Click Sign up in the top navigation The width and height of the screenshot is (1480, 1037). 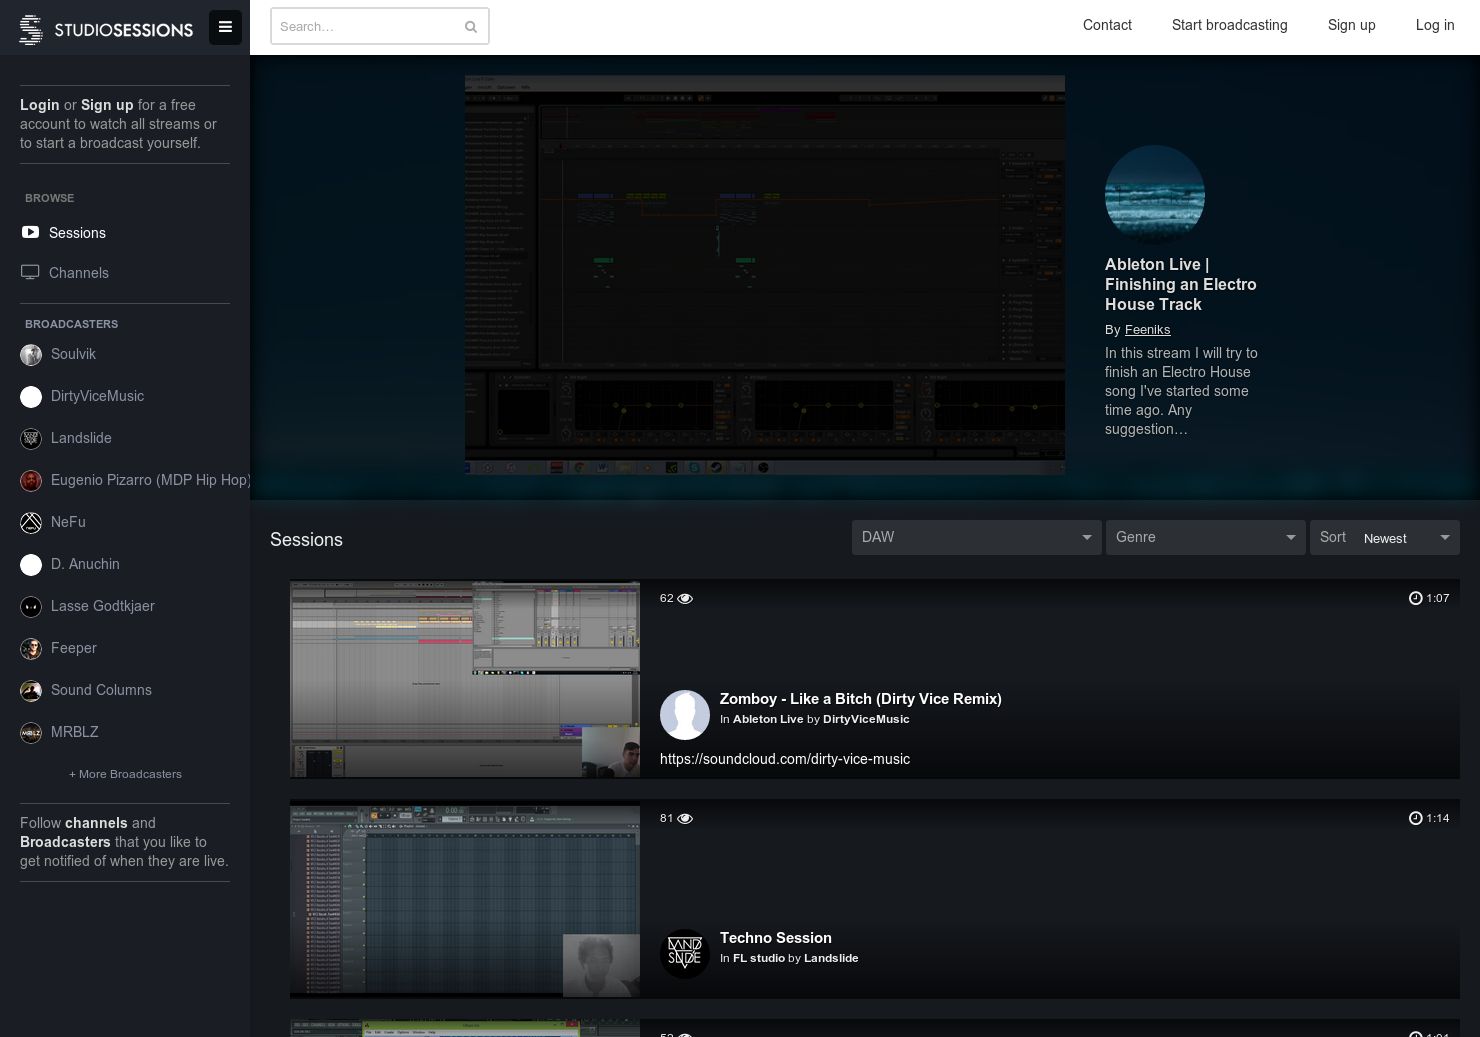pos(1351,25)
